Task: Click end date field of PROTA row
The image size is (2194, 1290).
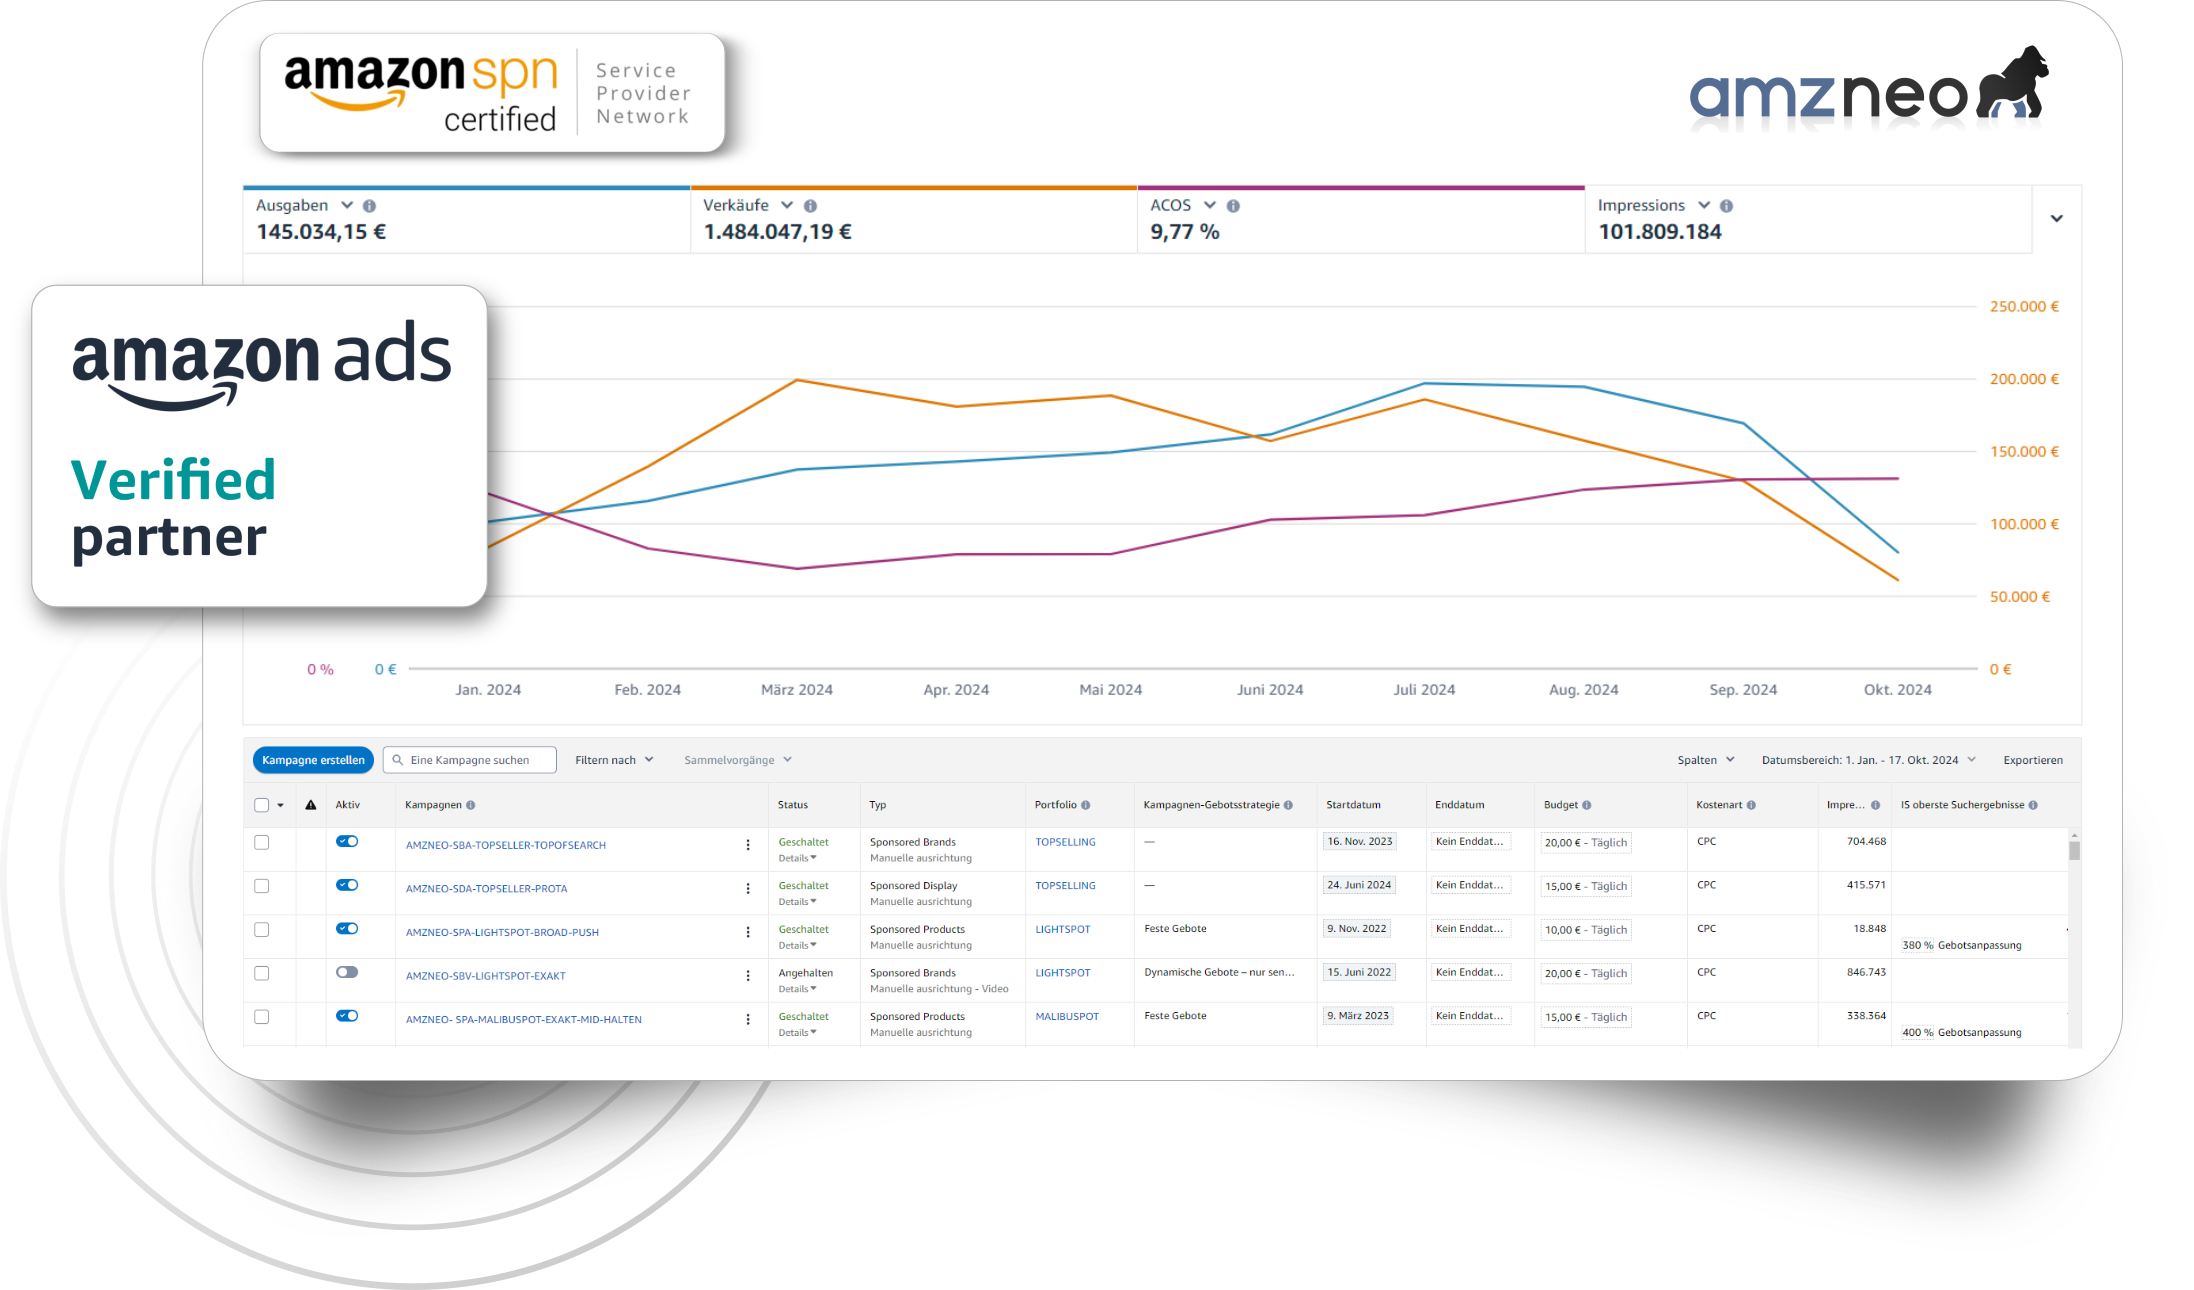Action: coord(1470,885)
